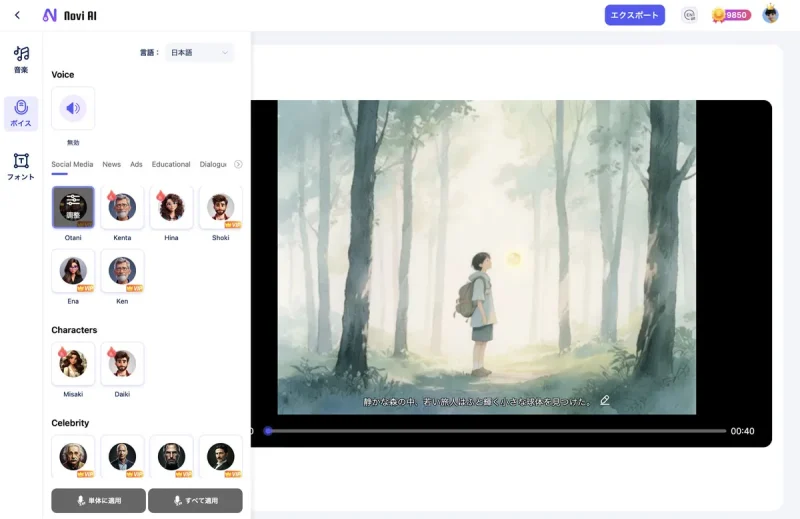
Task: Select the ボイス voice sidebar icon
Action: tap(21, 113)
